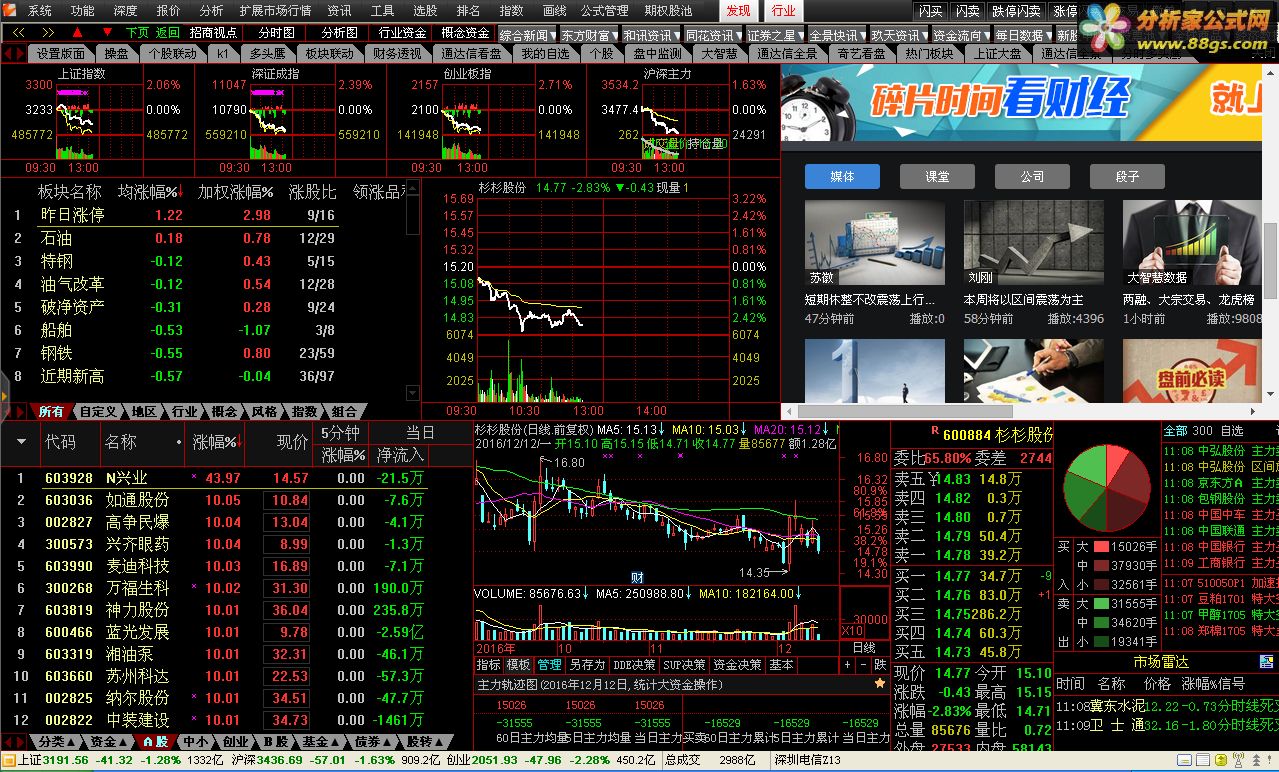The height and width of the screenshot is (772, 1279).
Task: Sort by the 涨幅% column header
Action: 215,441
